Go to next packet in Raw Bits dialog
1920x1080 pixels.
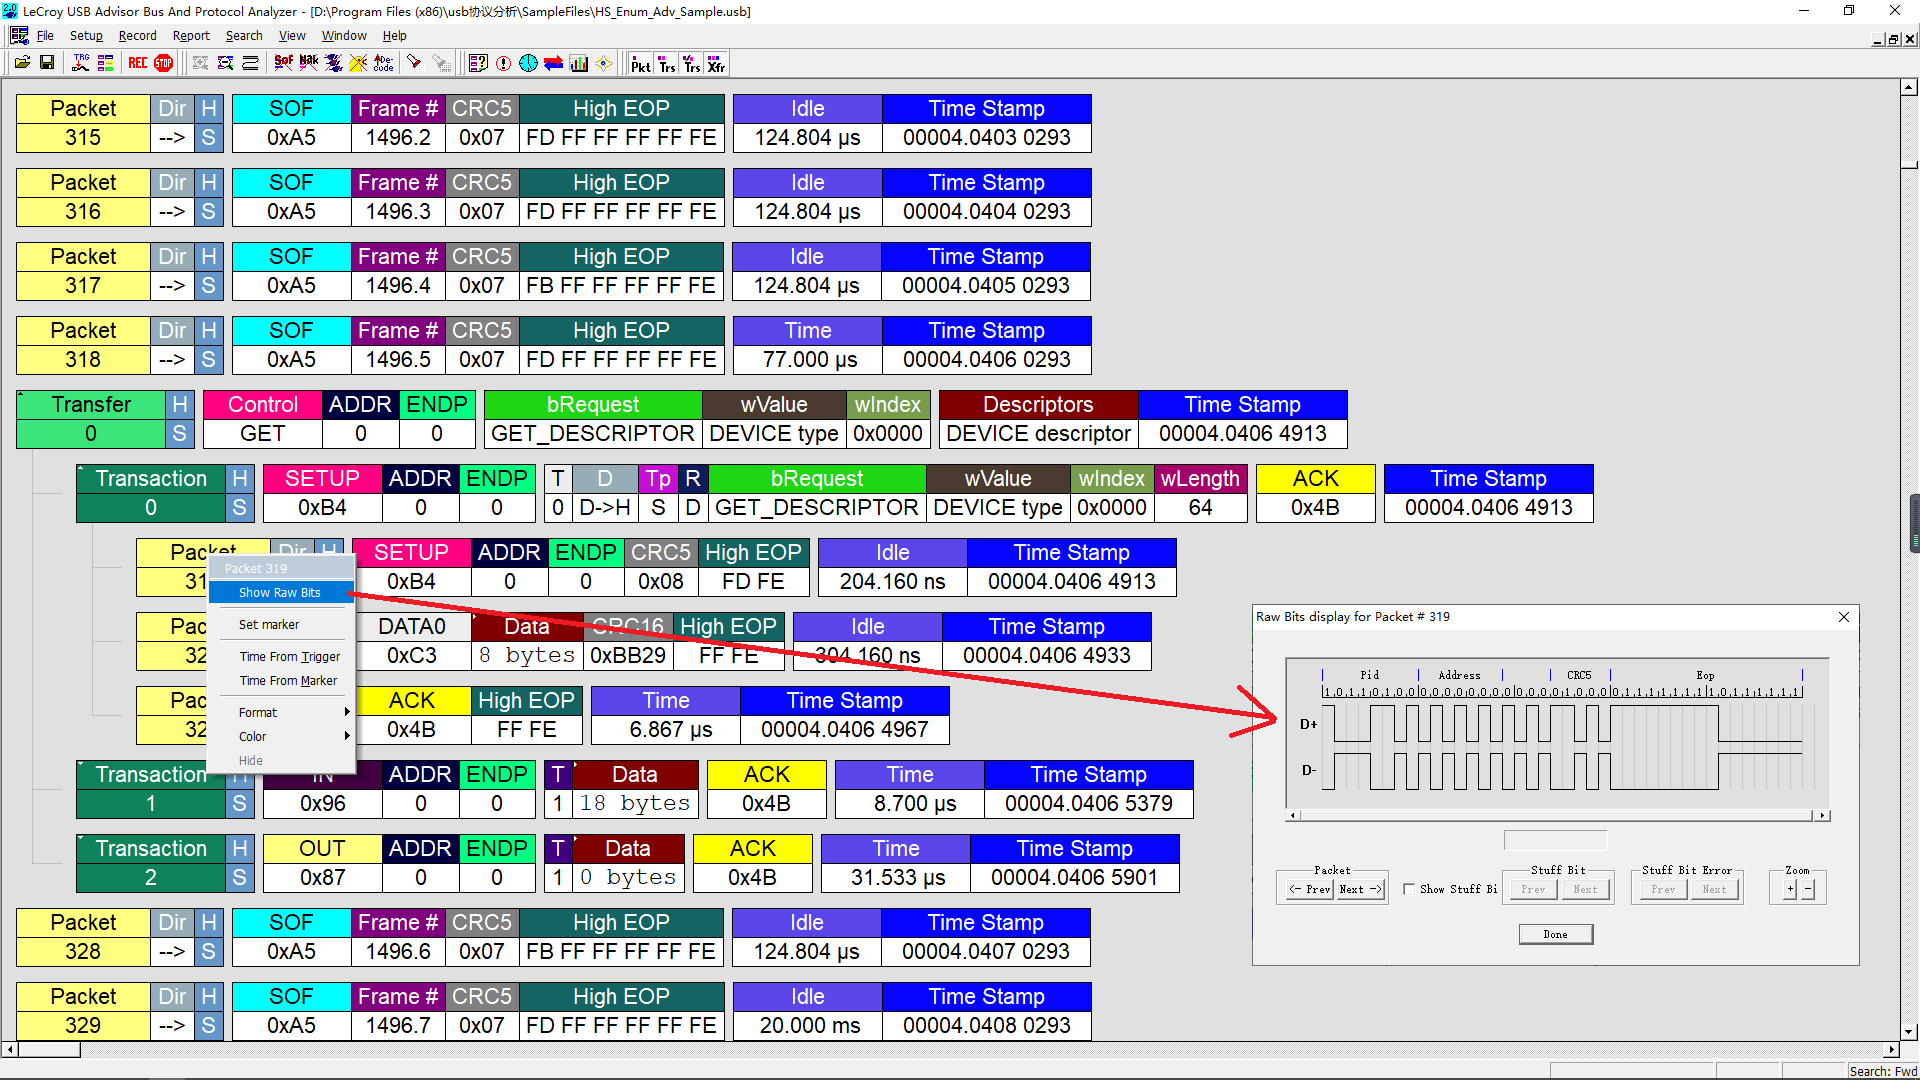click(x=1360, y=889)
